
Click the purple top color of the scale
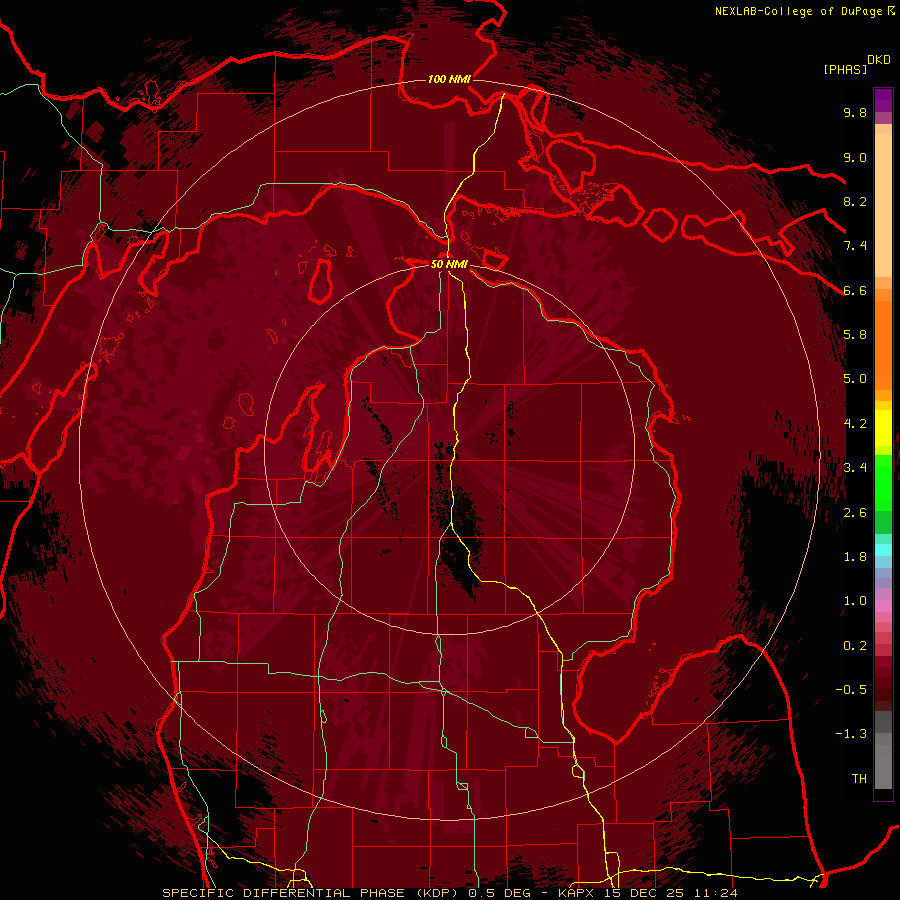[x=883, y=100]
